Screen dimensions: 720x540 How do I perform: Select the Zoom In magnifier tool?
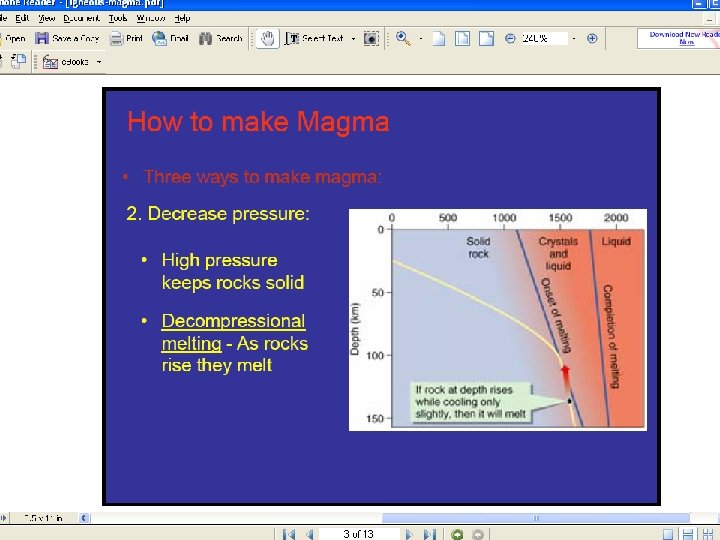(403, 39)
